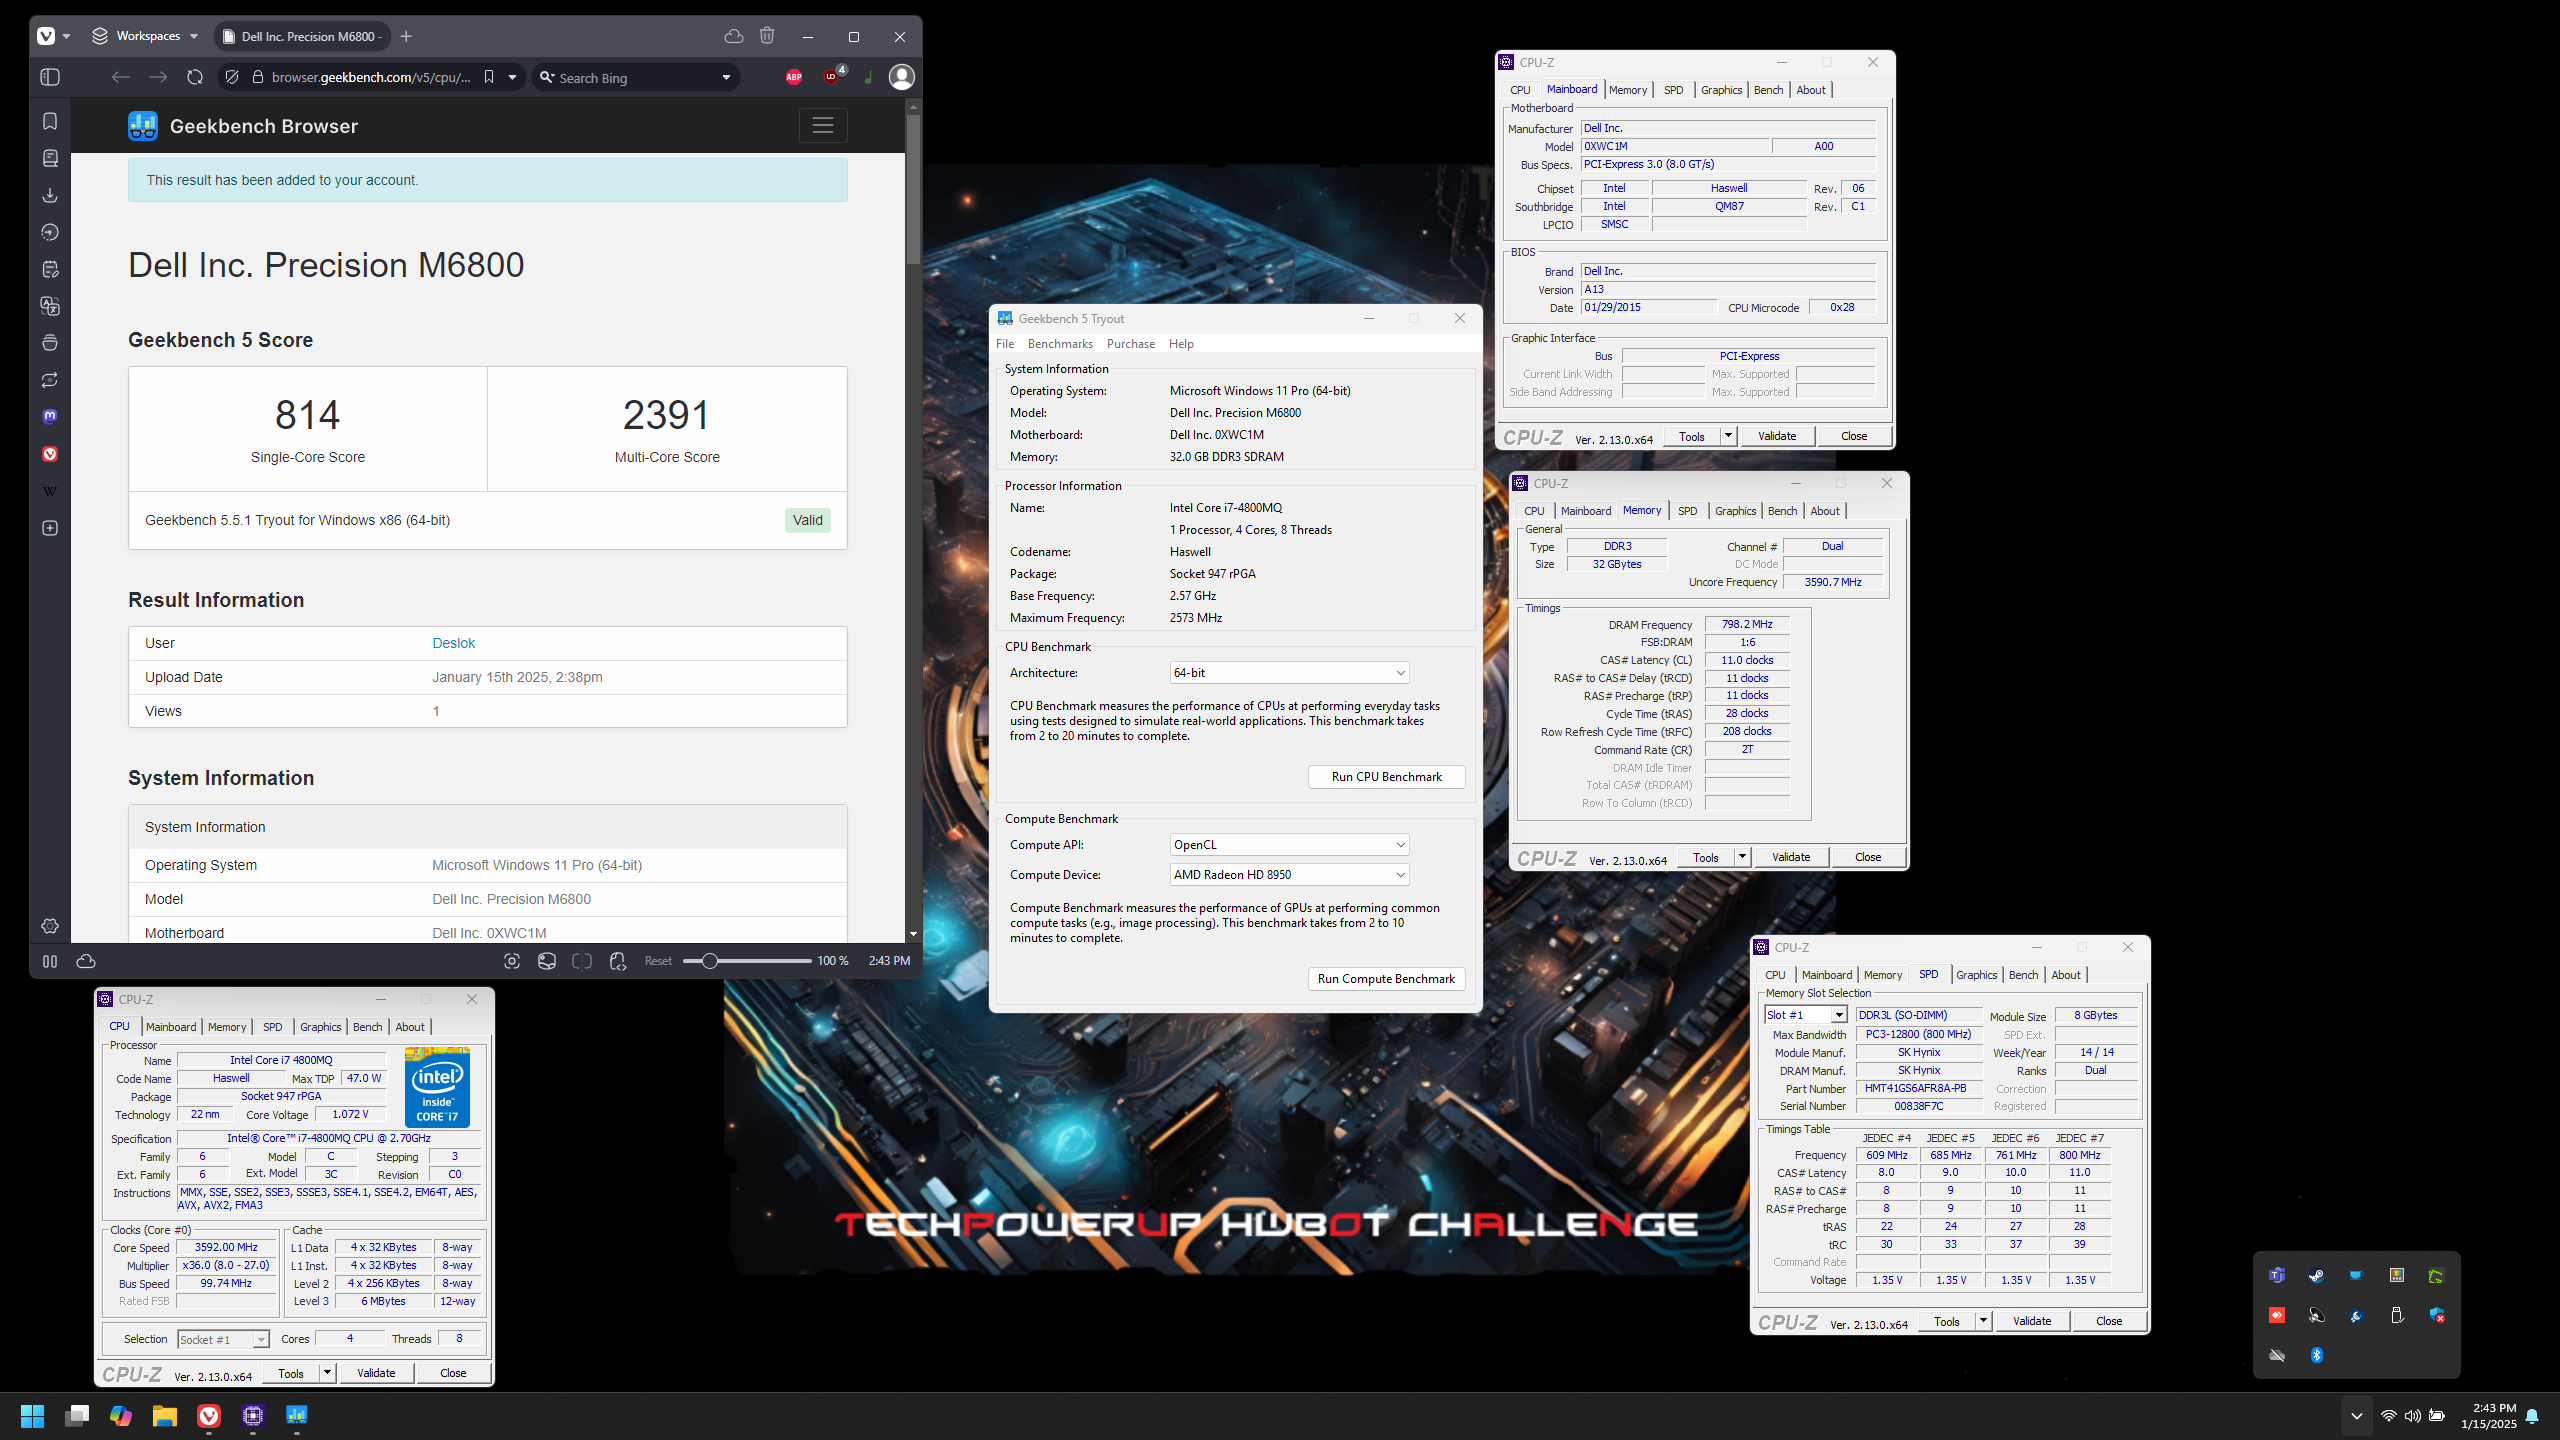Click Reset zoom in Vivaldi status bar

click(x=658, y=961)
